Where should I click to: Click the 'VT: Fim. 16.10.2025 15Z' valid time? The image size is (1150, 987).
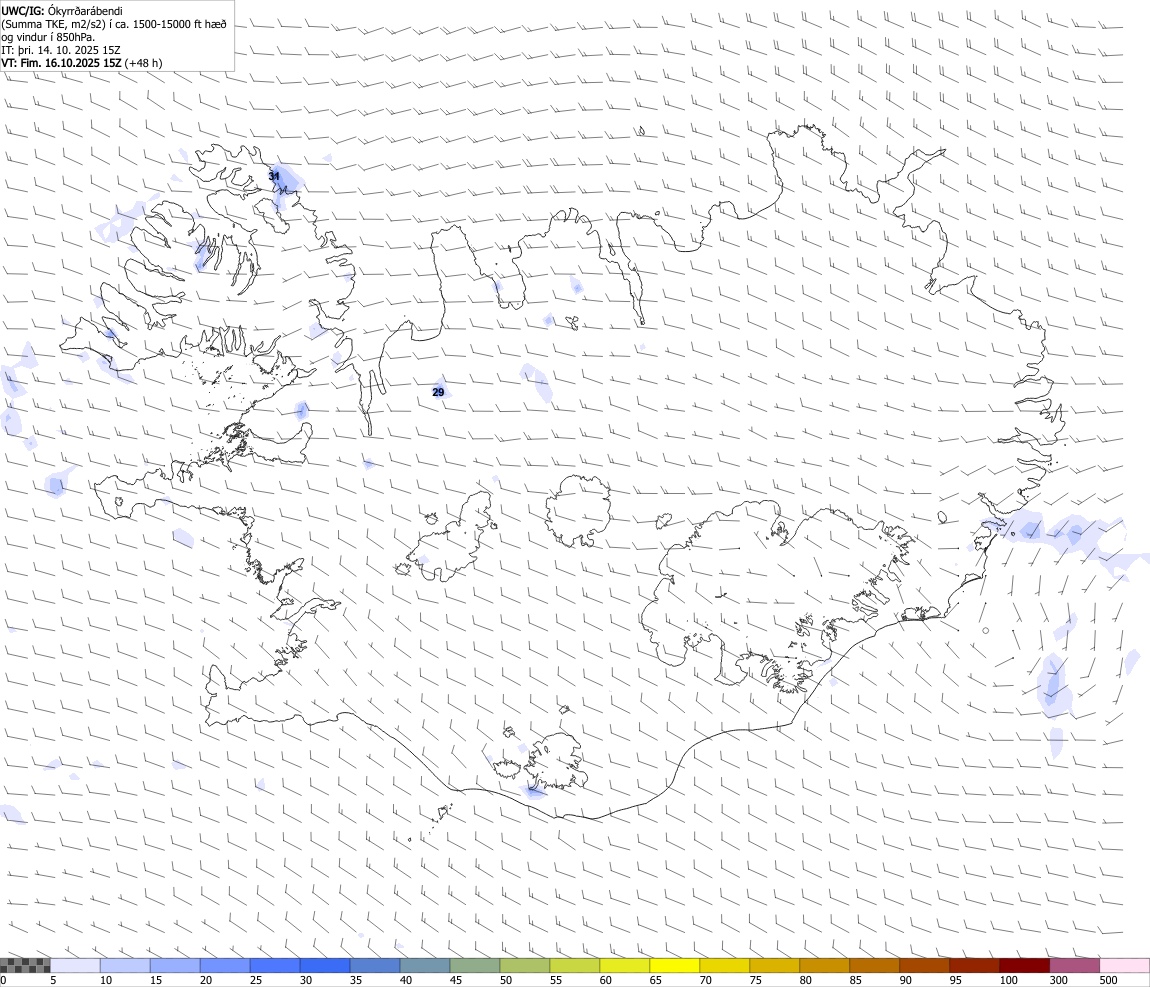tap(62, 63)
